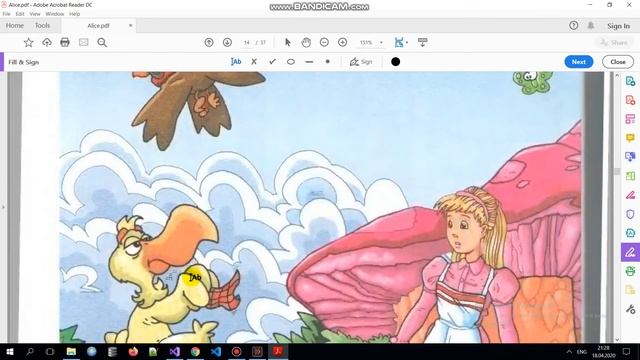Image resolution: width=640 pixels, height=360 pixels.
Task: Close the Alice.pdf tab
Action: [x=131, y=25]
